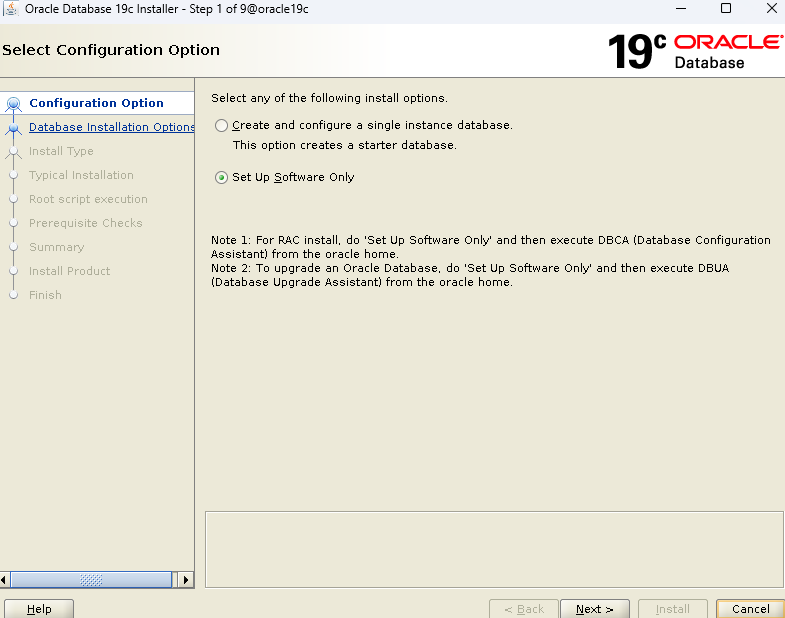This screenshot has width=785, height=618.
Task: Click the Note 2 upgrade text
Action: click(x=470, y=275)
